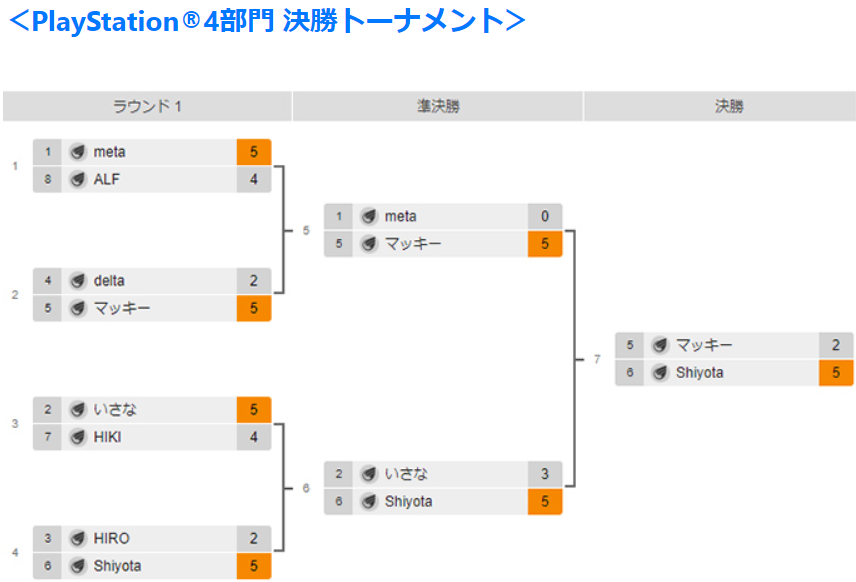Click マッキー's team icon in the final

pyautogui.click(x=661, y=345)
